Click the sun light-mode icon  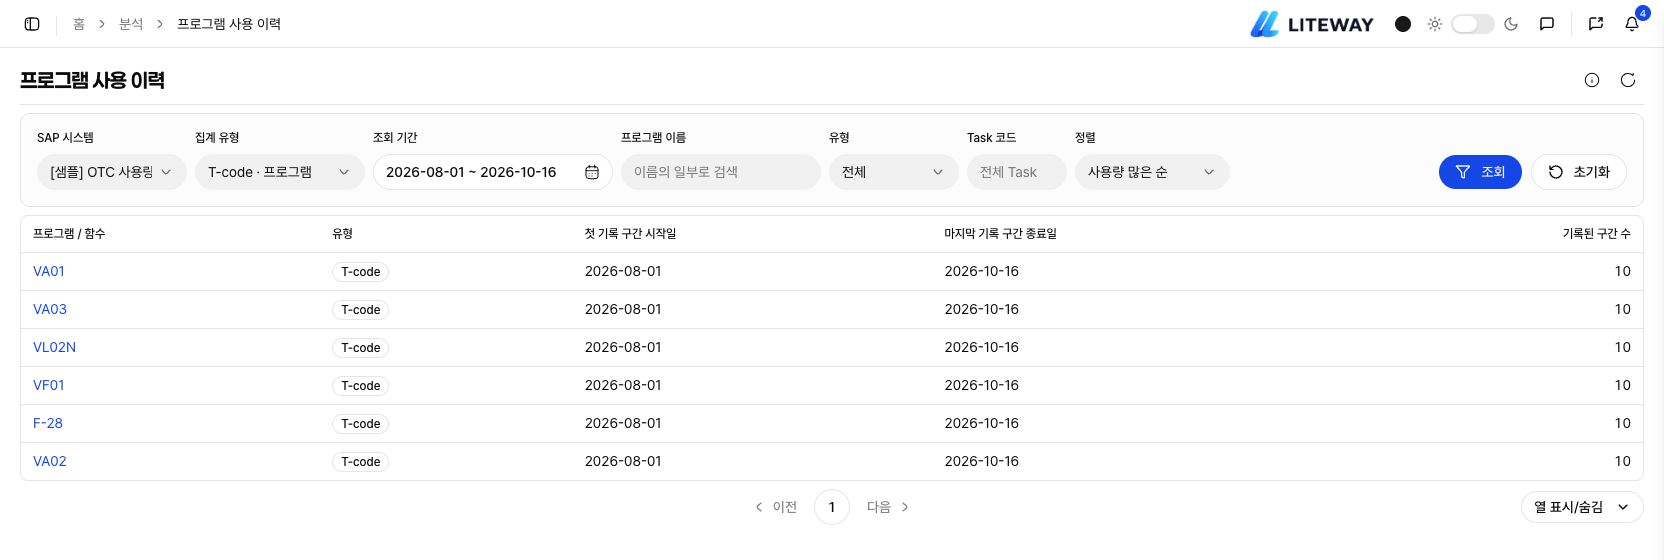pyautogui.click(x=1435, y=24)
